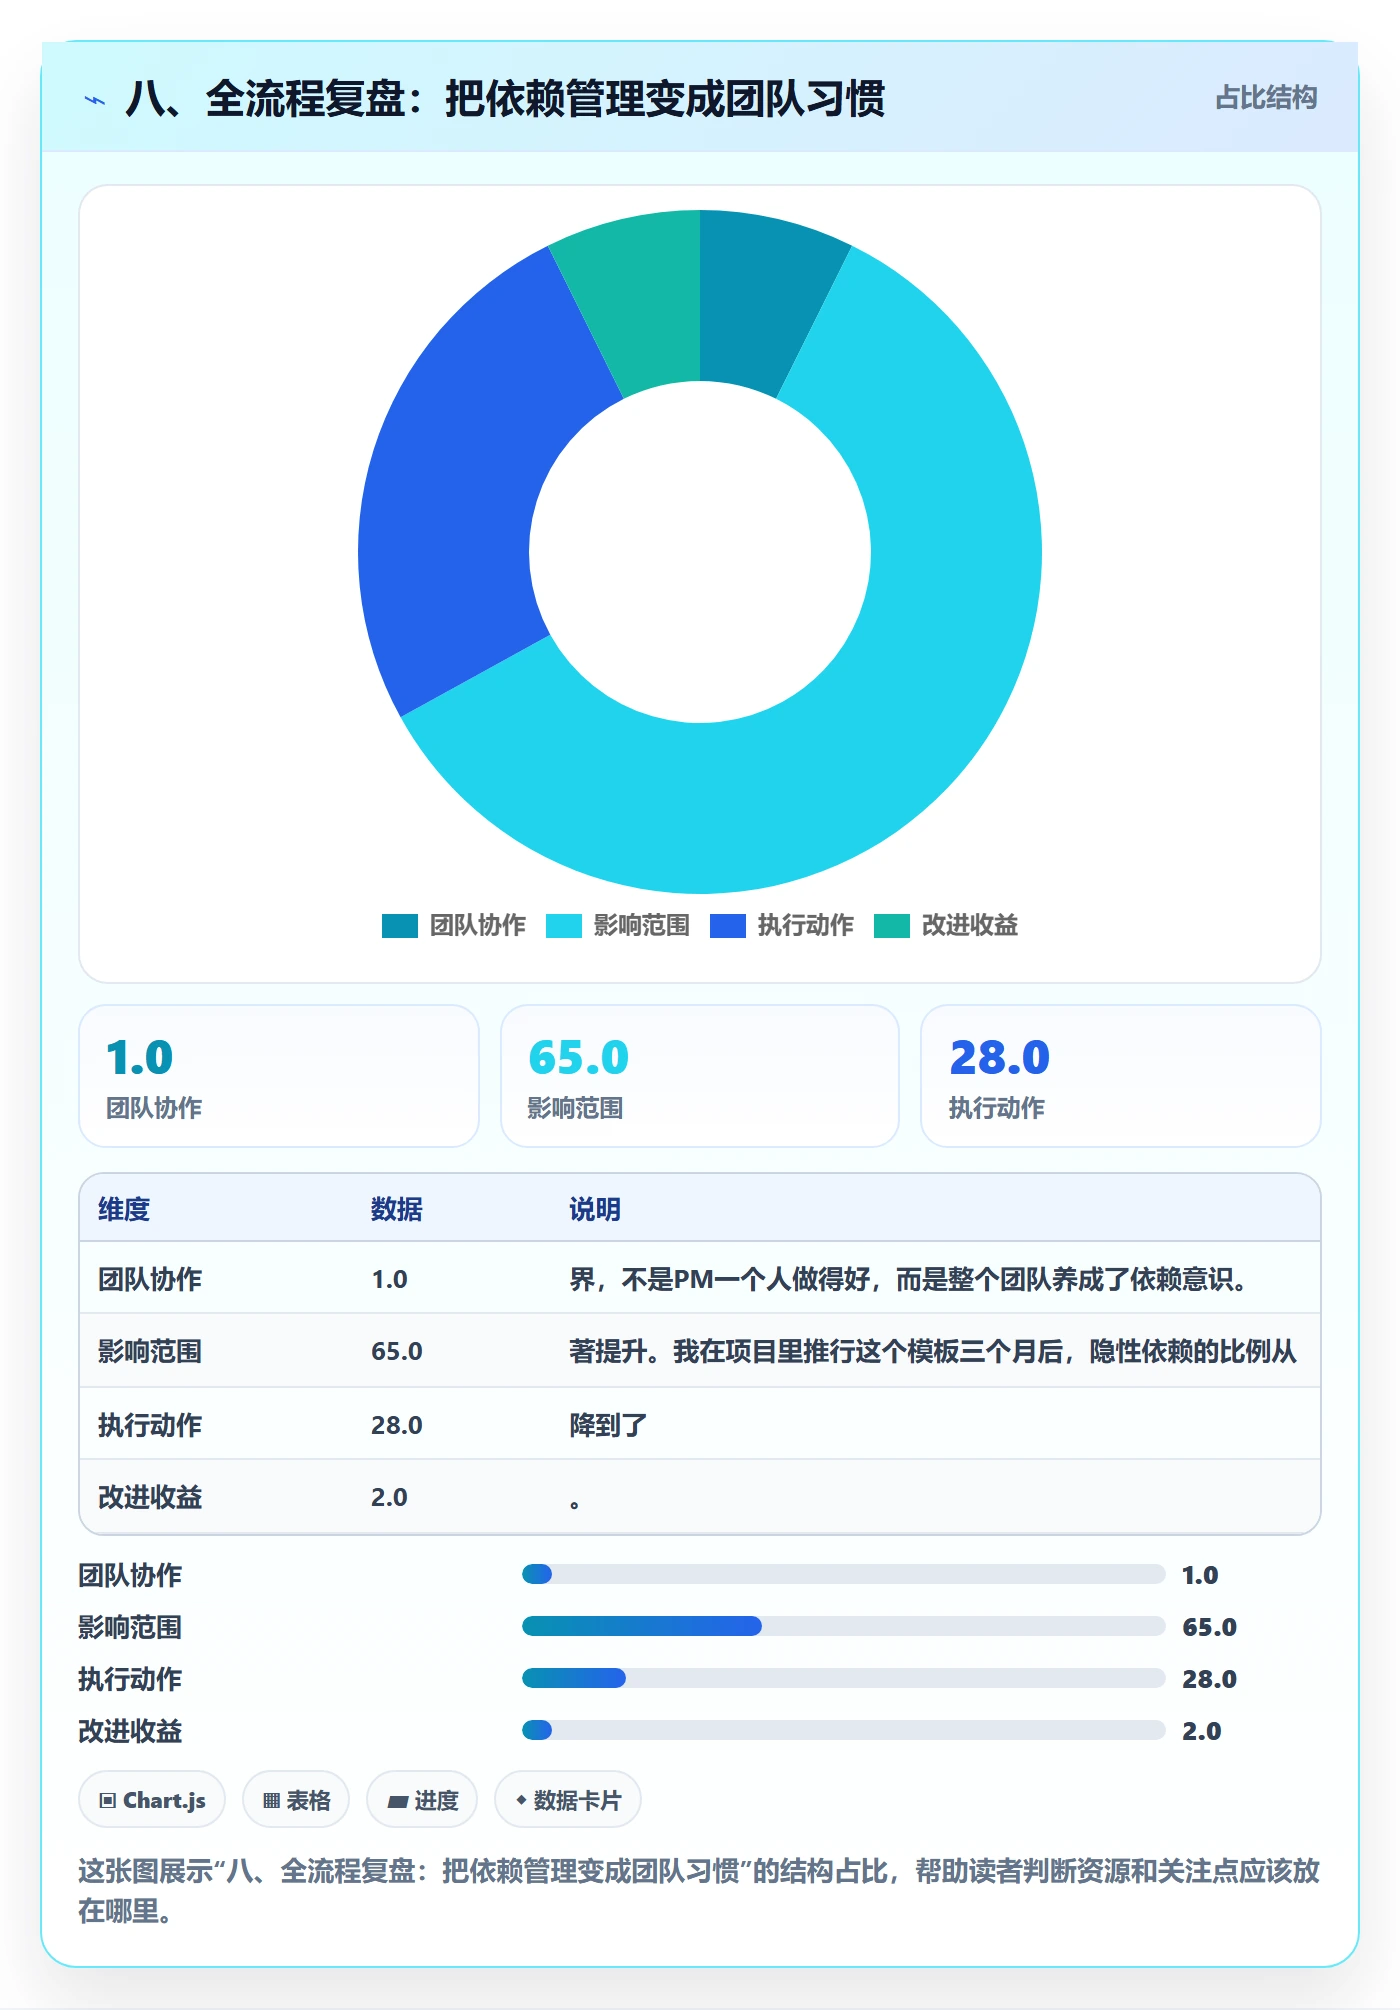
Task: Click the 维度 column header
Action: pos(124,1209)
